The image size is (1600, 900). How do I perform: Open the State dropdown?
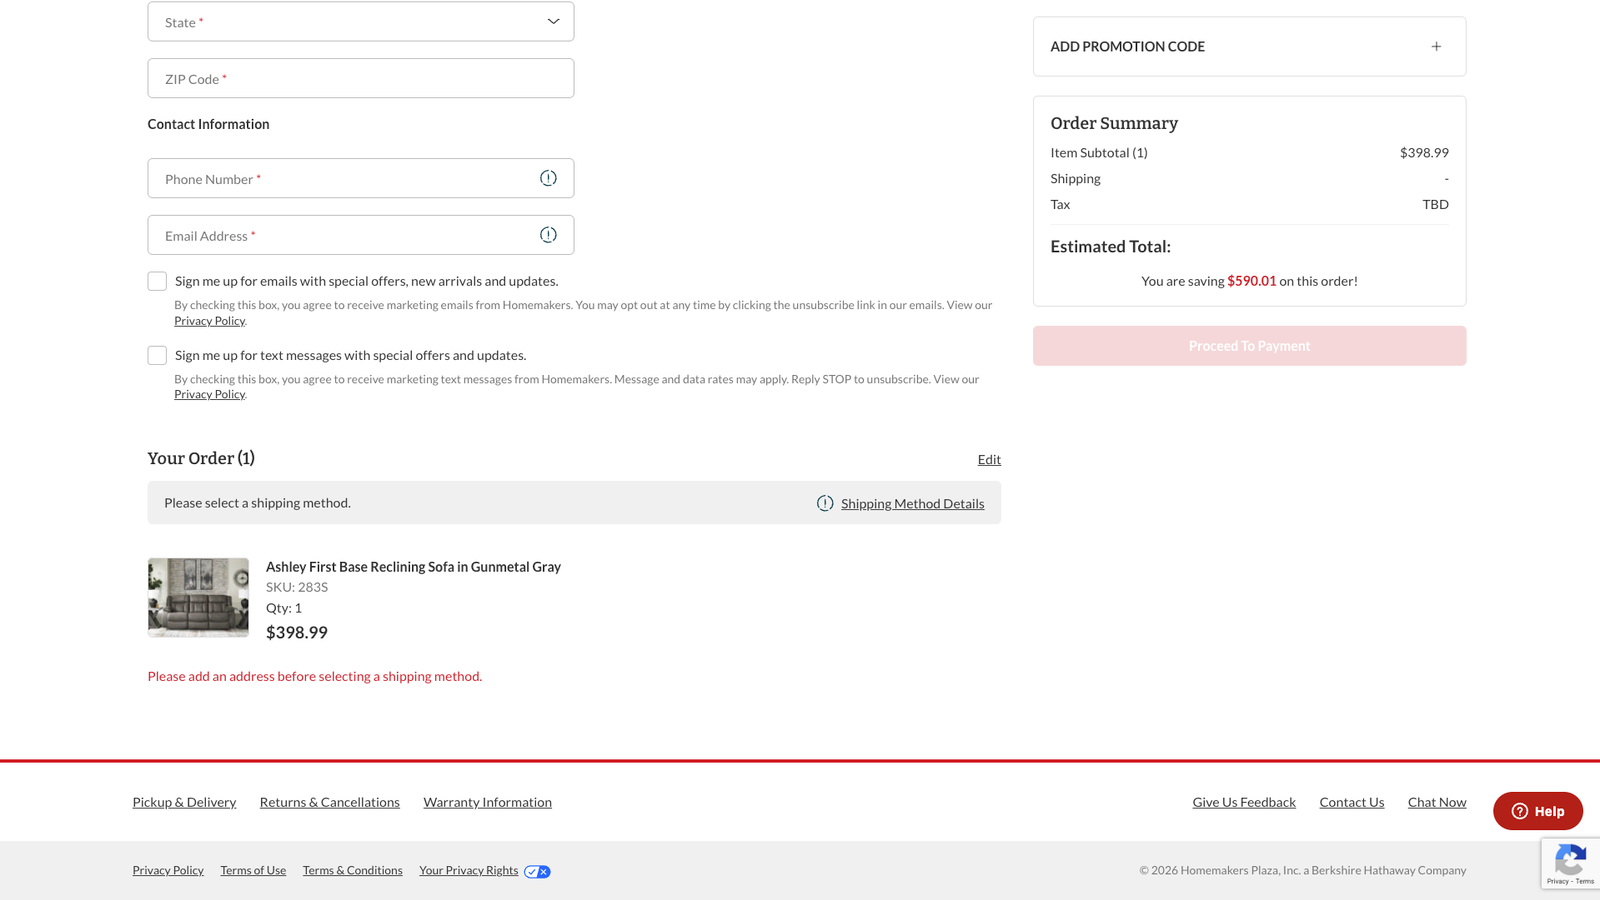tap(360, 22)
